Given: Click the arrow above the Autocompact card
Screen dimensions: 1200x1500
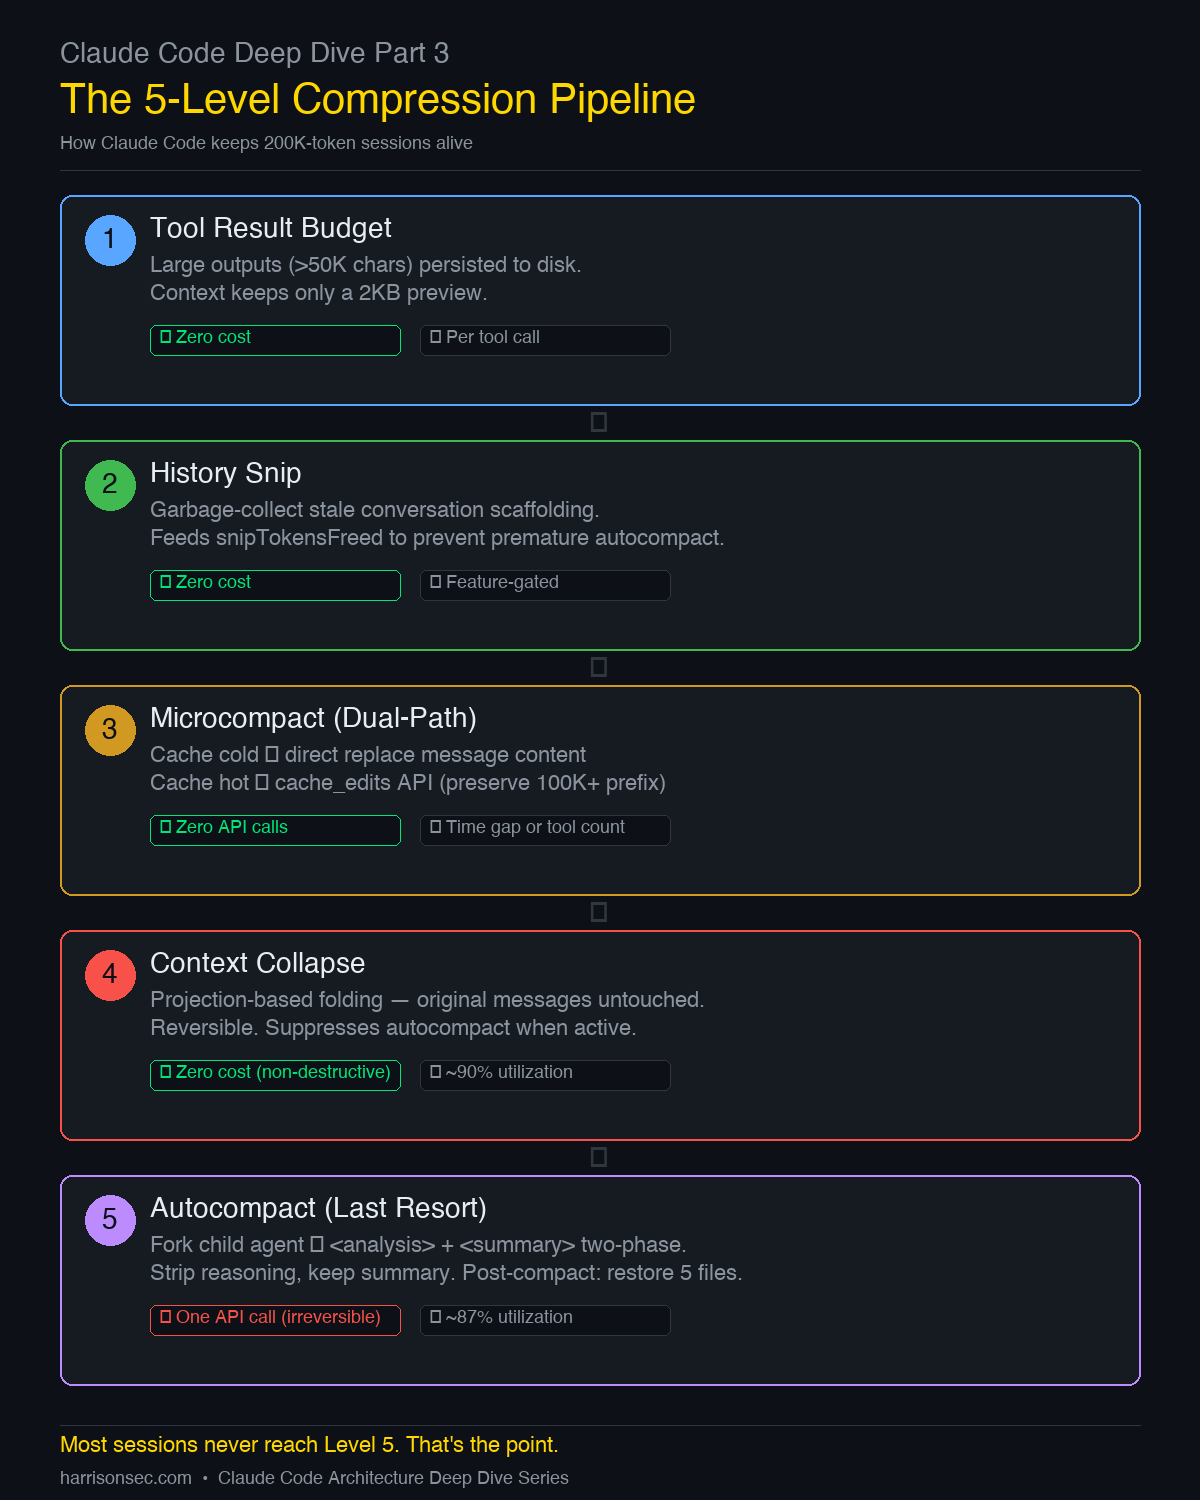Looking at the screenshot, I should [599, 1157].
